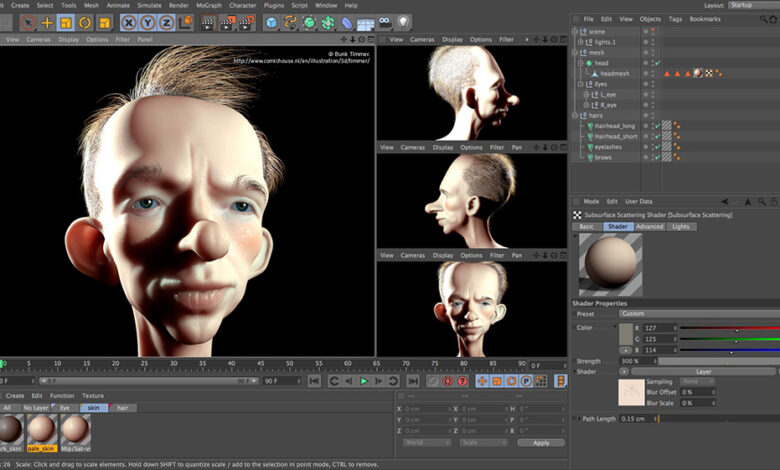Open the MoGraph menu
The height and width of the screenshot is (470, 780).
[210, 5]
